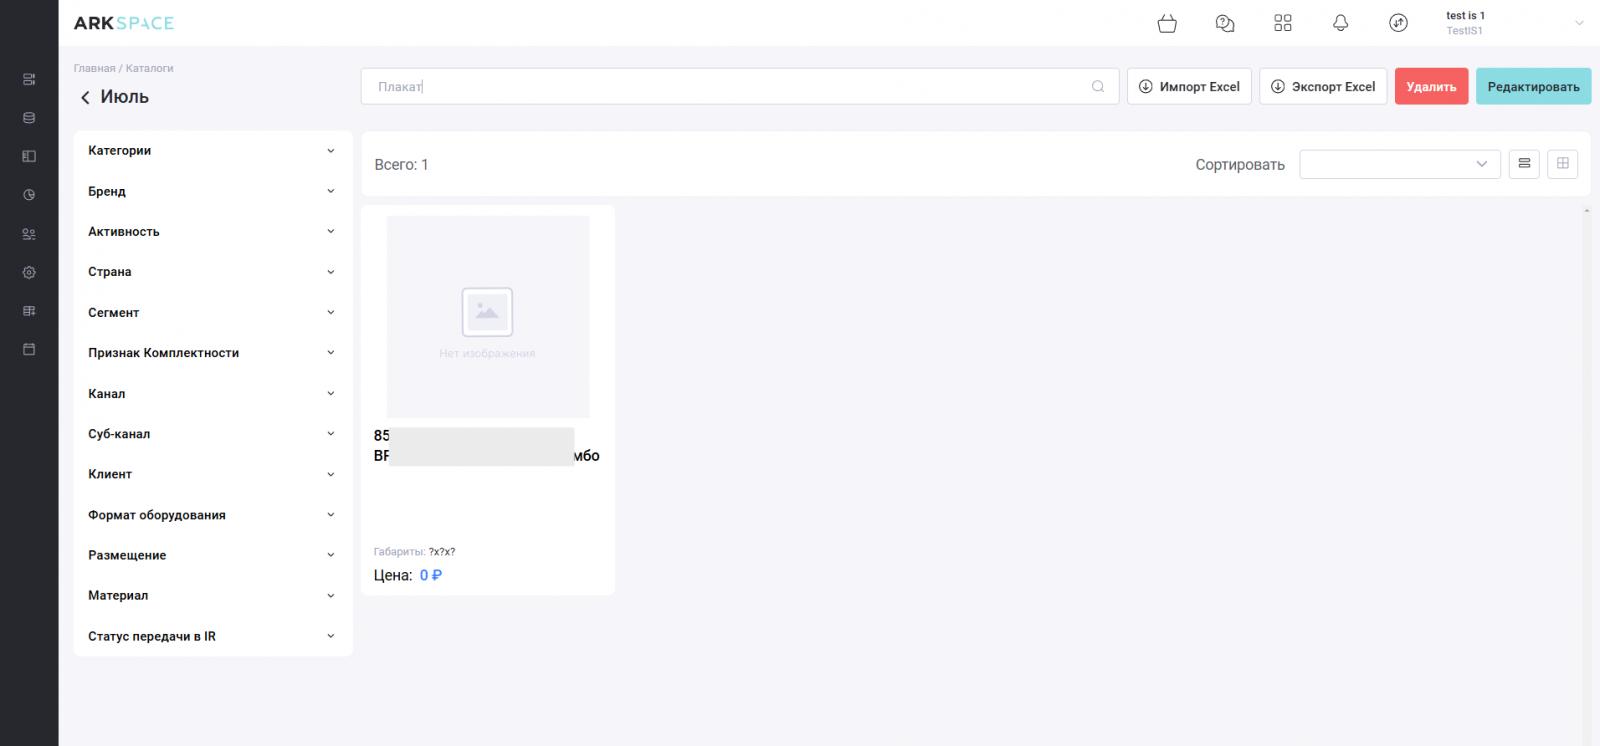The width and height of the screenshot is (1600, 746).
Task: Open the apps grid icon
Action: 1283,23
